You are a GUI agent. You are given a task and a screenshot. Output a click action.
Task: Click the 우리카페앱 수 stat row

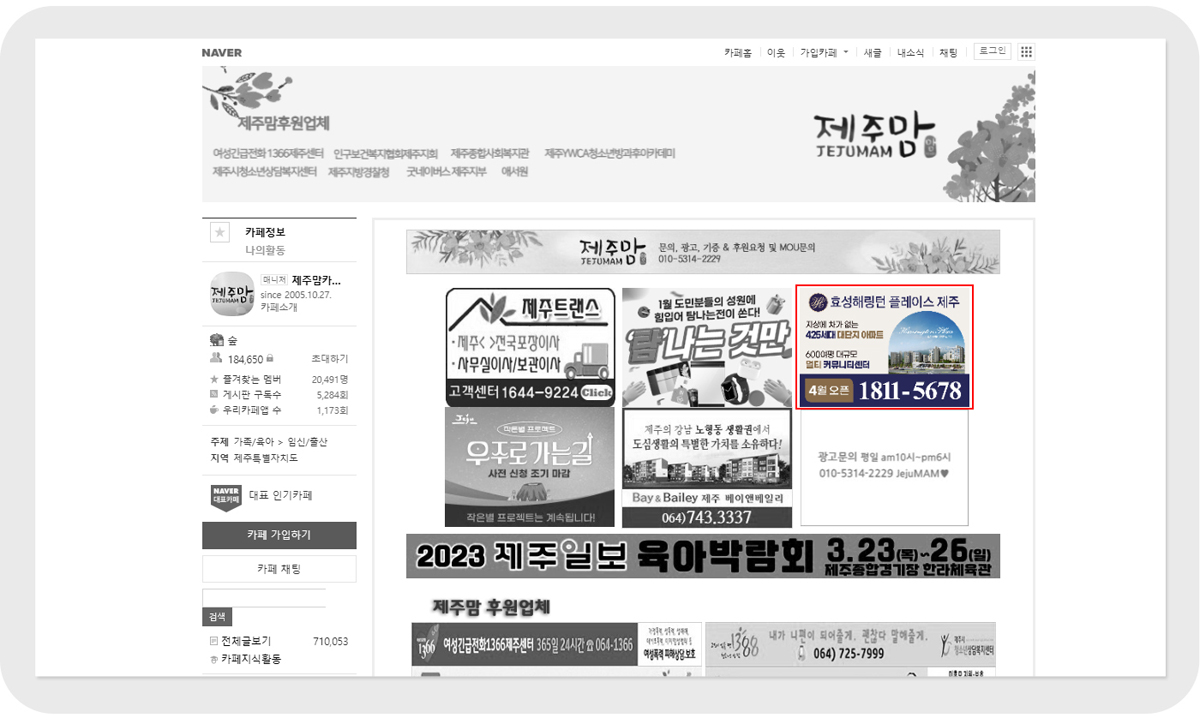click(x=279, y=410)
